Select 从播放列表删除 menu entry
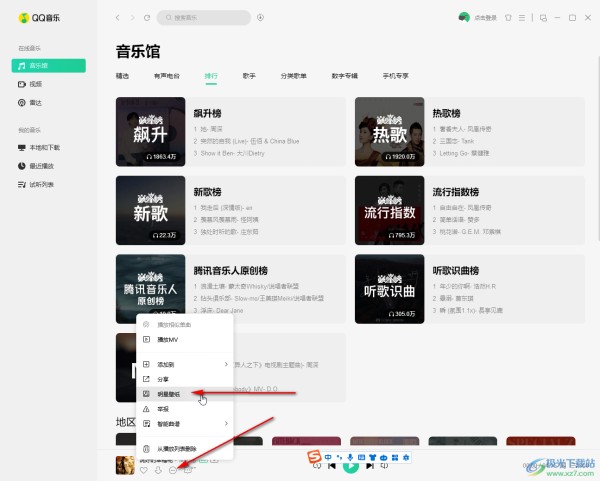600x481 pixels. [x=185, y=449]
